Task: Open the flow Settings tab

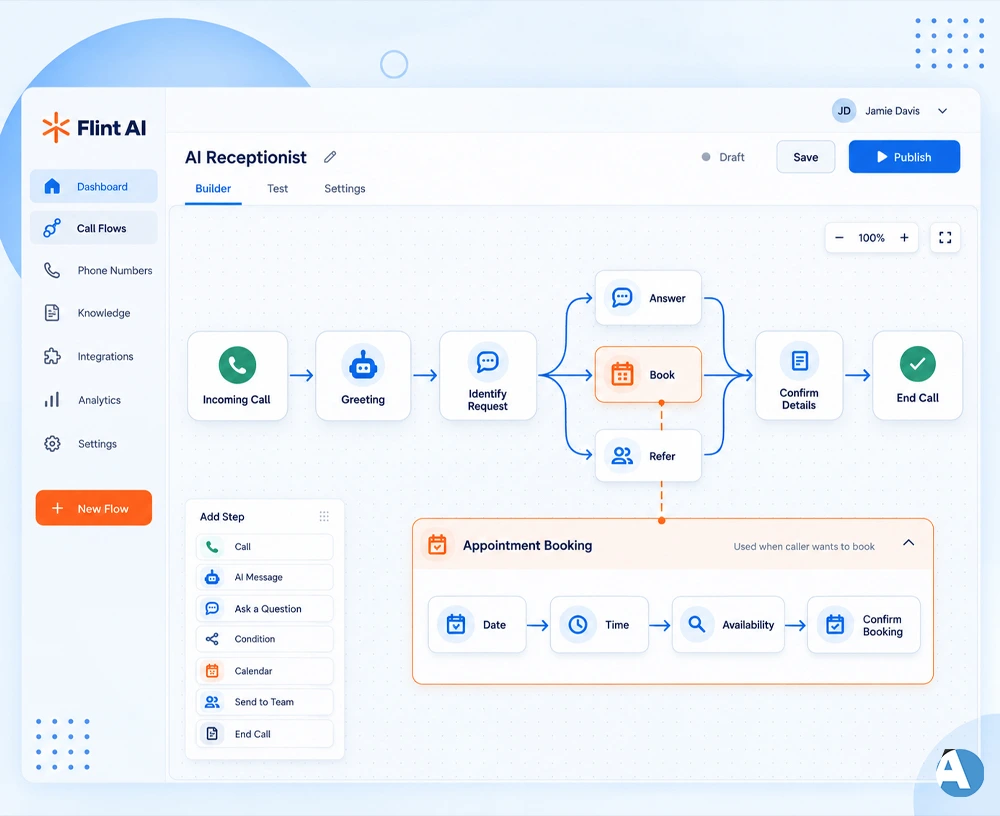Action: tap(344, 188)
